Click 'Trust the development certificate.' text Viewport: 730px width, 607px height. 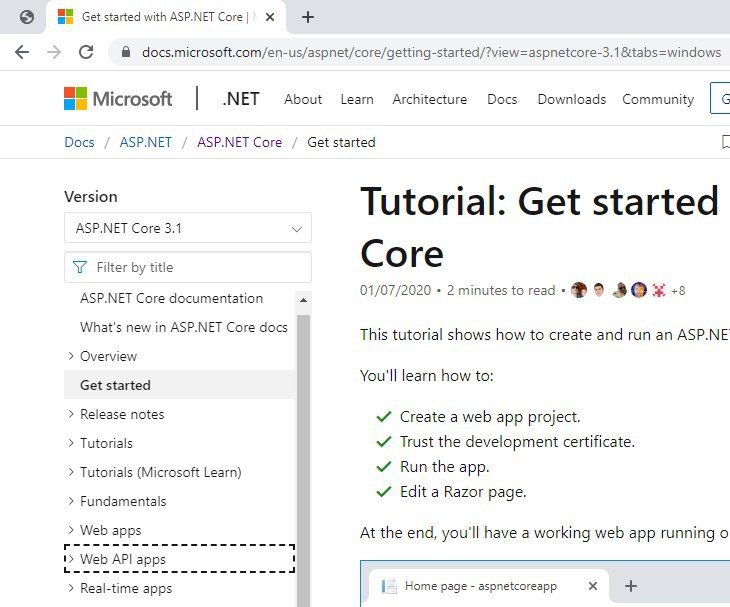[517, 441]
